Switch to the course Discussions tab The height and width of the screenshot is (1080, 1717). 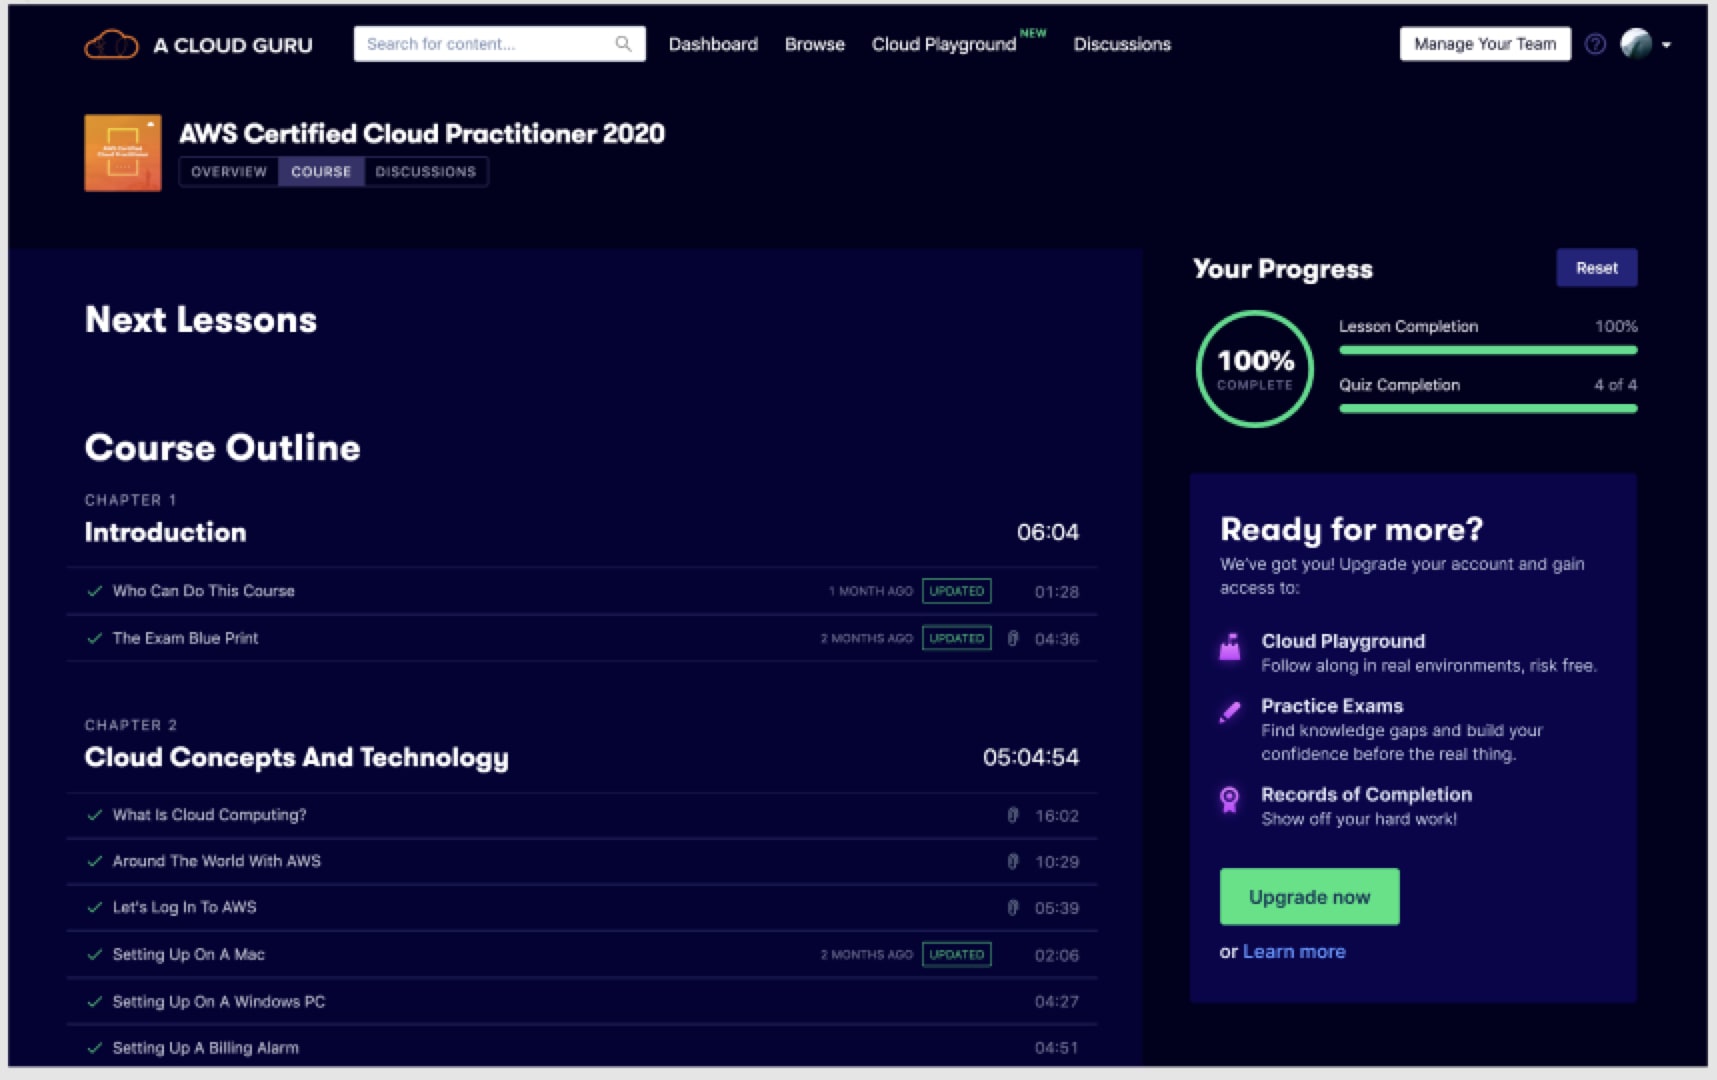pyautogui.click(x=425, y=172)
